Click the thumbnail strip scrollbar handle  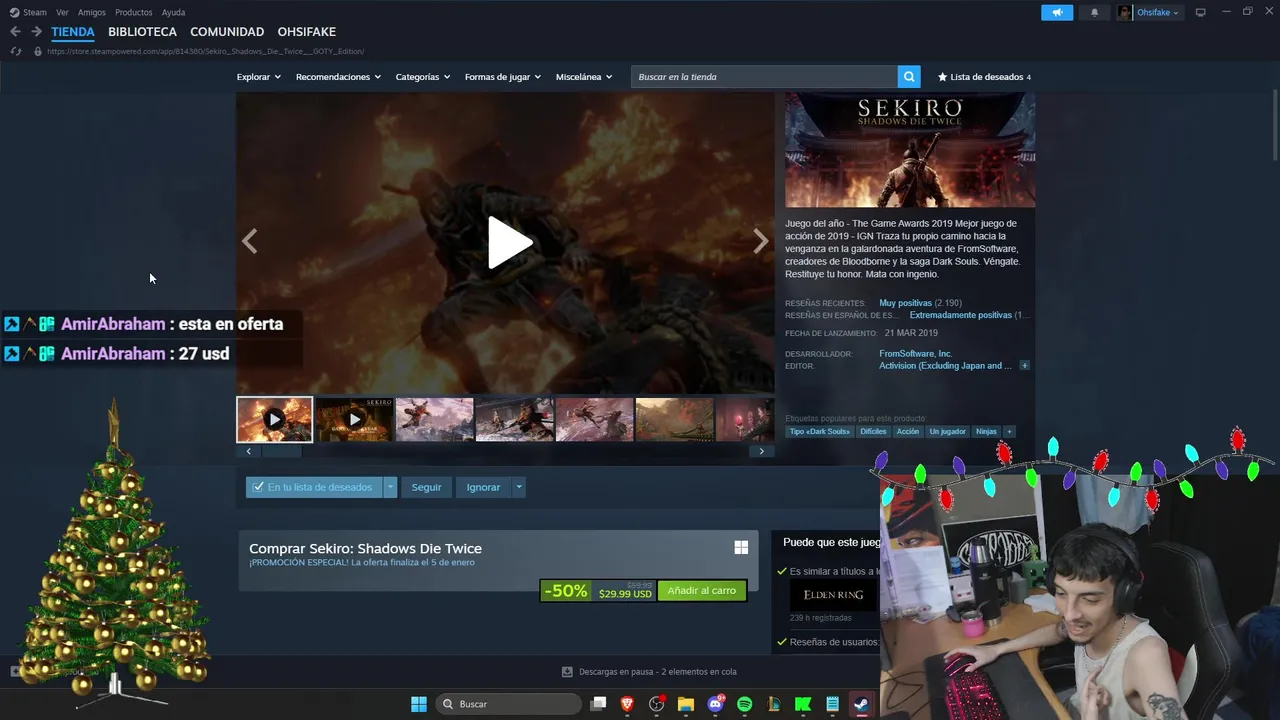[282, 451]
